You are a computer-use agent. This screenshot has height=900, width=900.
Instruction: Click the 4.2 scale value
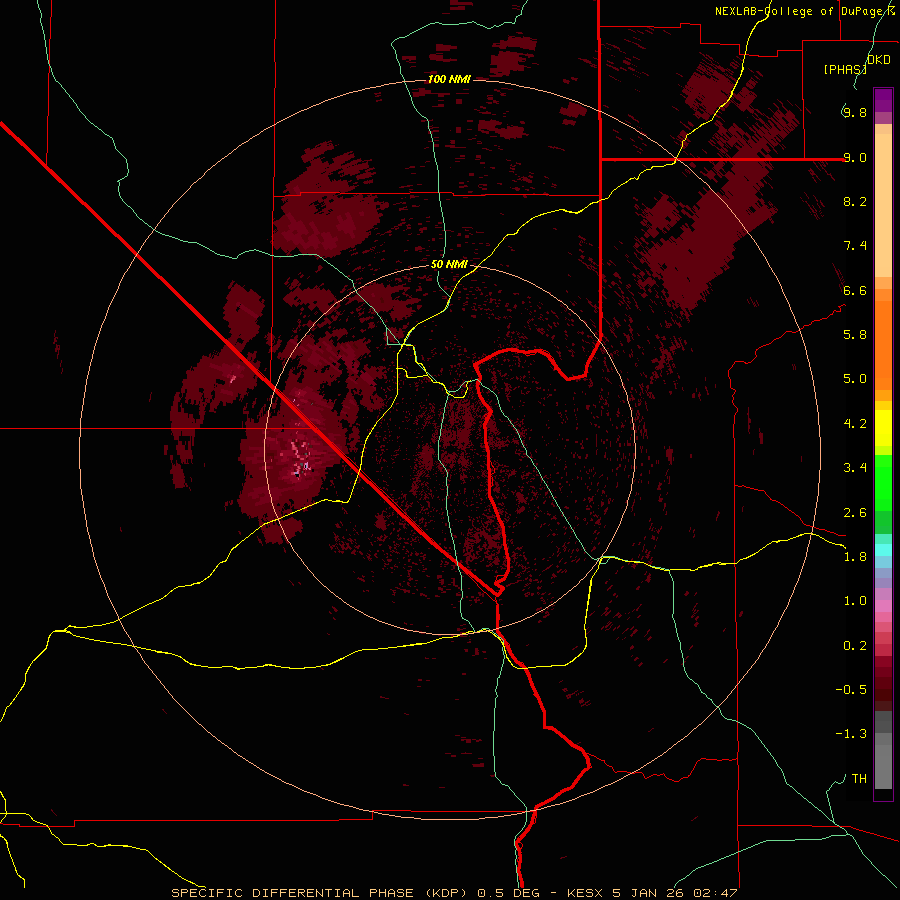pos(855,424)
